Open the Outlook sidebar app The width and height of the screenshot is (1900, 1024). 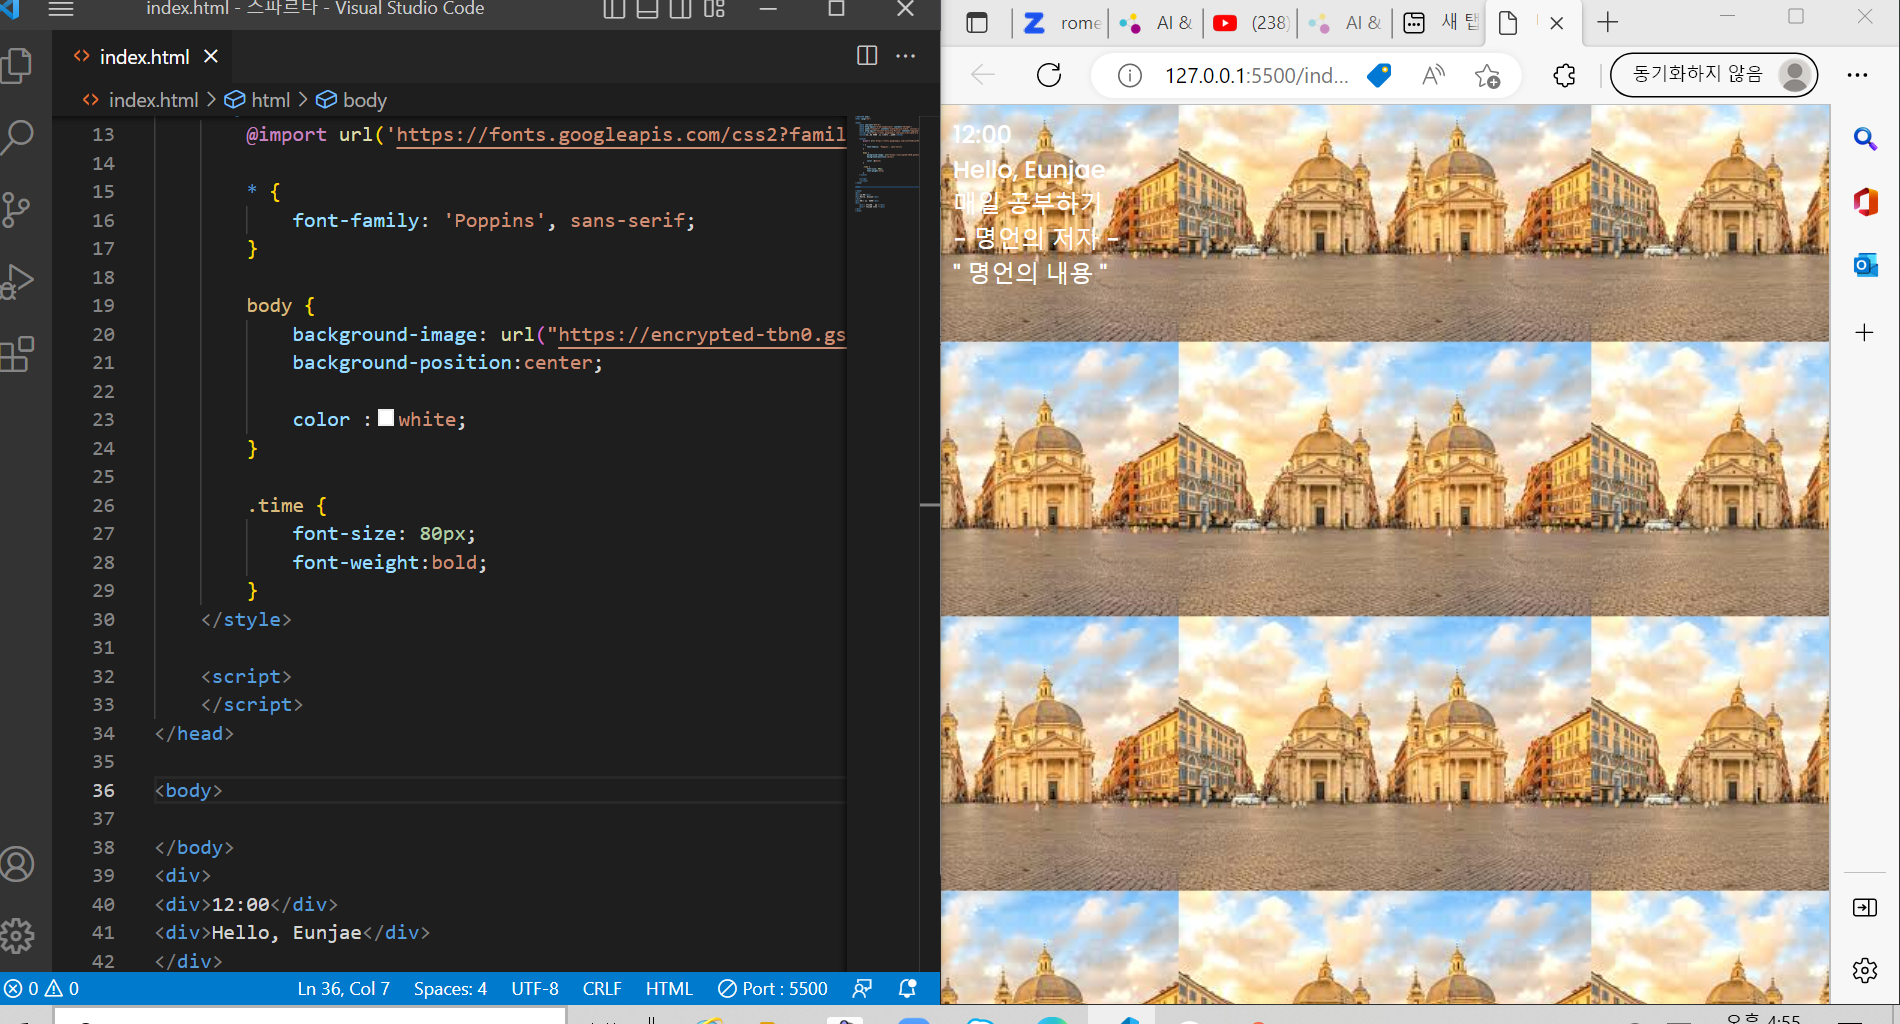click(x=1865, y=264)
